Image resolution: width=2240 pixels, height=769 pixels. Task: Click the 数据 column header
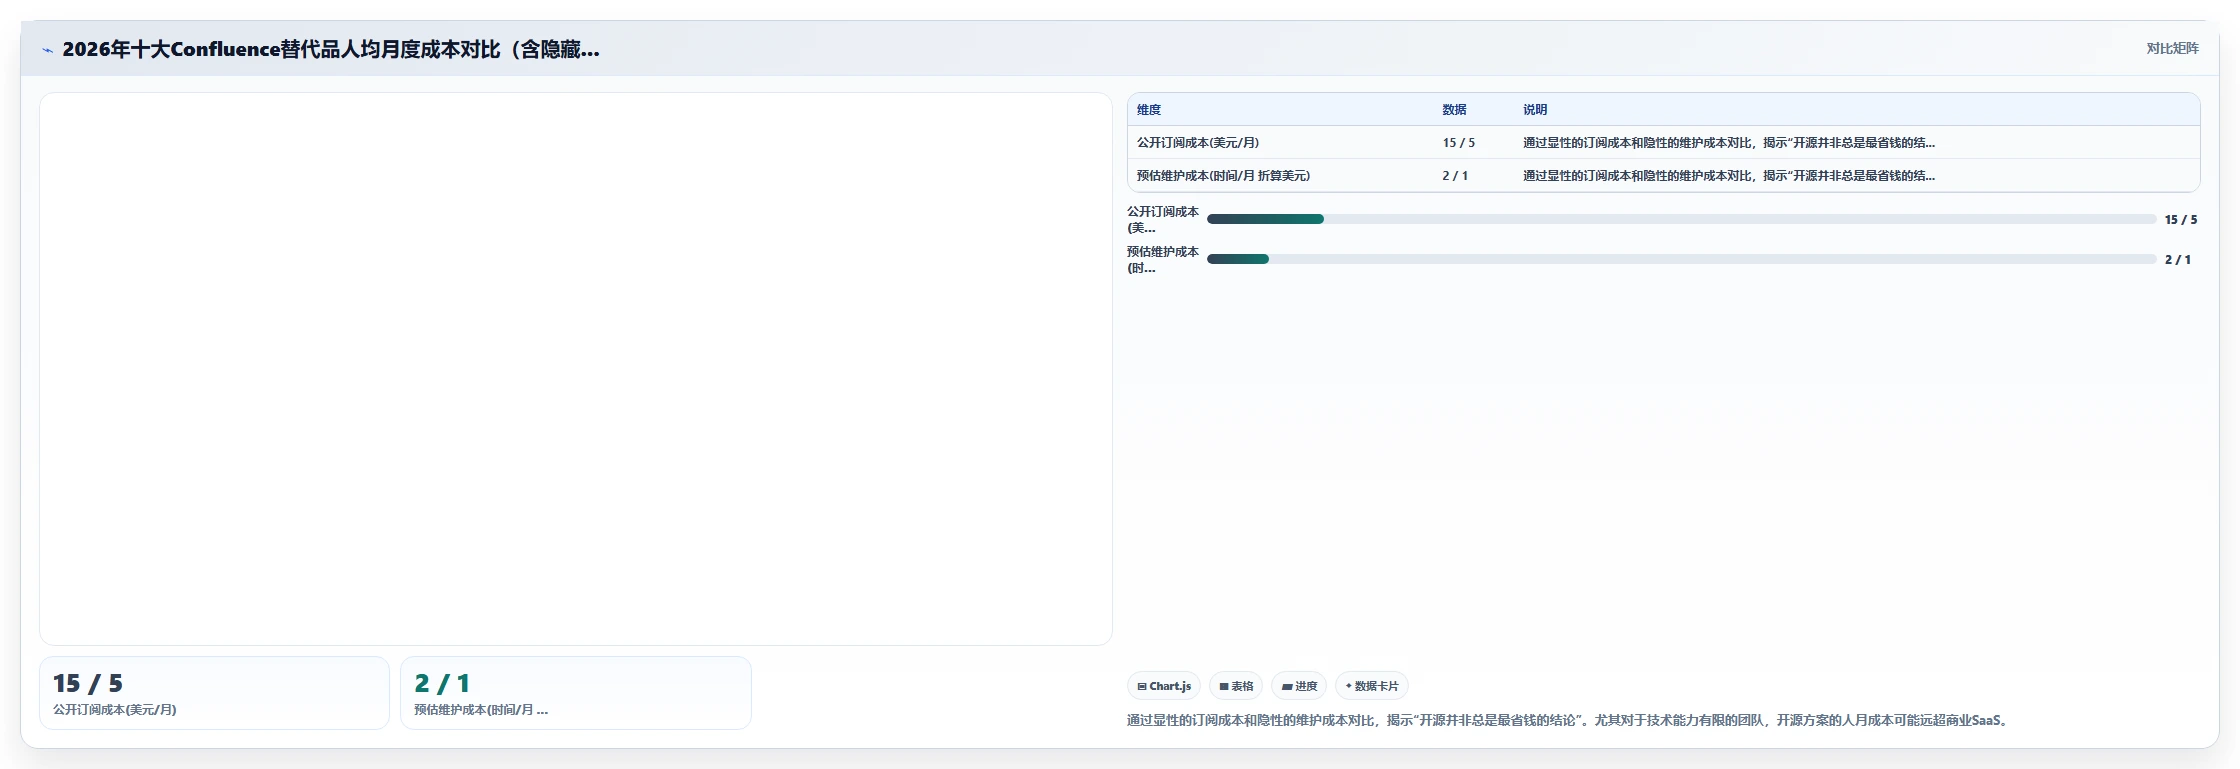(x=1454, y=110)
